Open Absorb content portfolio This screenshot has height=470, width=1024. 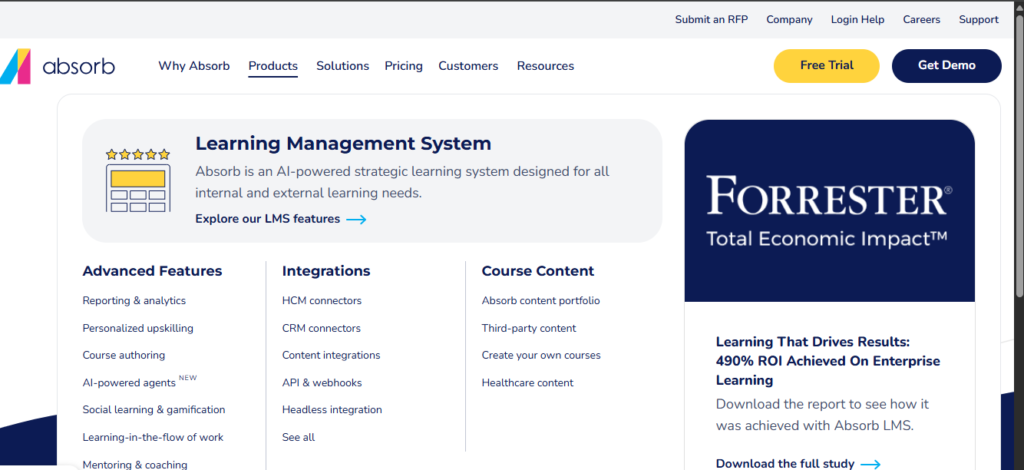(x=541, y=301)
